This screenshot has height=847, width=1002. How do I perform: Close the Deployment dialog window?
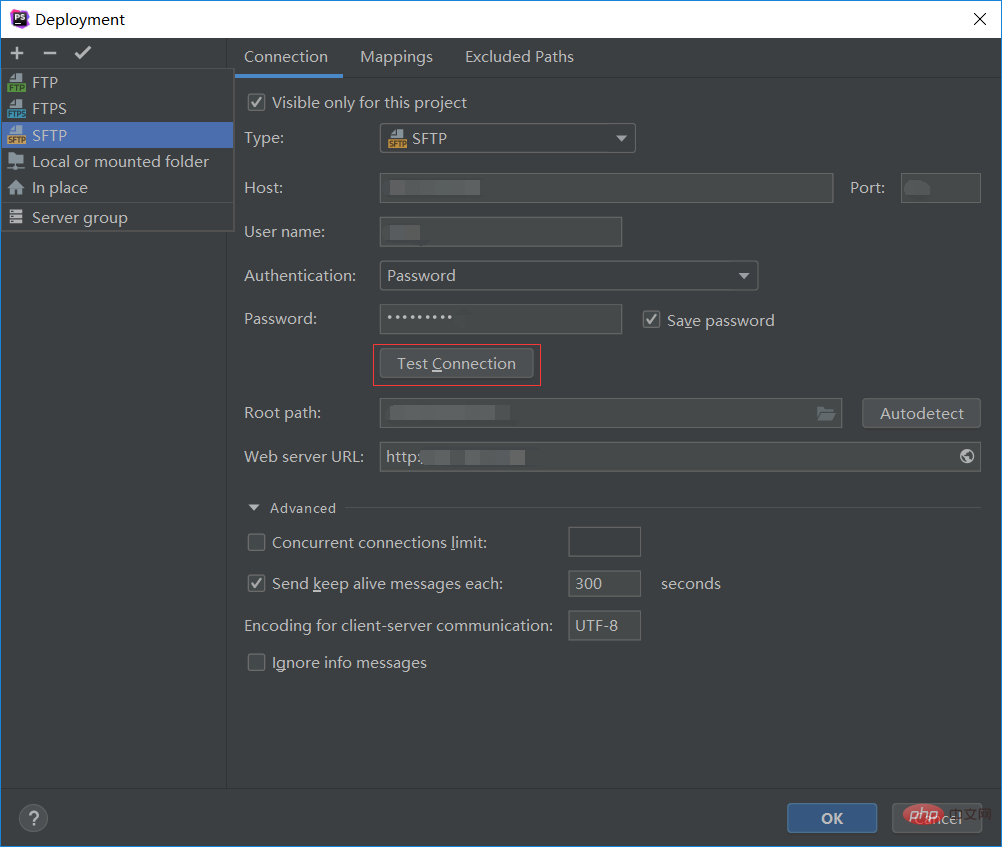[x=980, y=19]
